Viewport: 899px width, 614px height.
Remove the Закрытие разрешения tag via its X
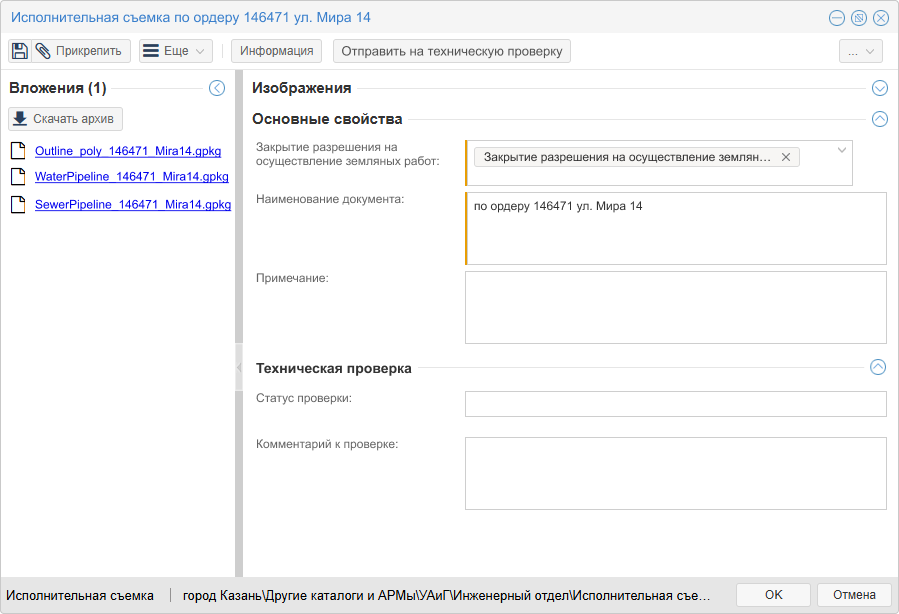click(786, 157)
